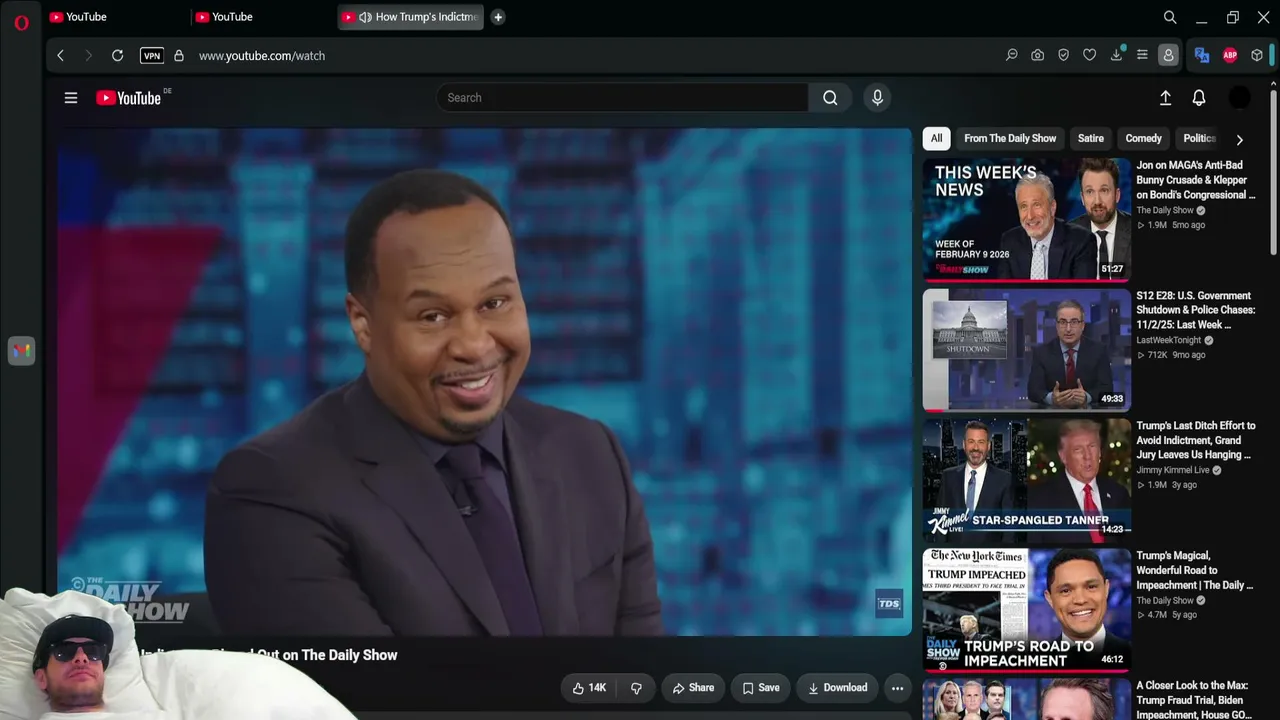Image resolution: width=1280 pixels, height=720 pixels.
Task: Filter suggestions by Comedy
Action: tap(1143, 138)
